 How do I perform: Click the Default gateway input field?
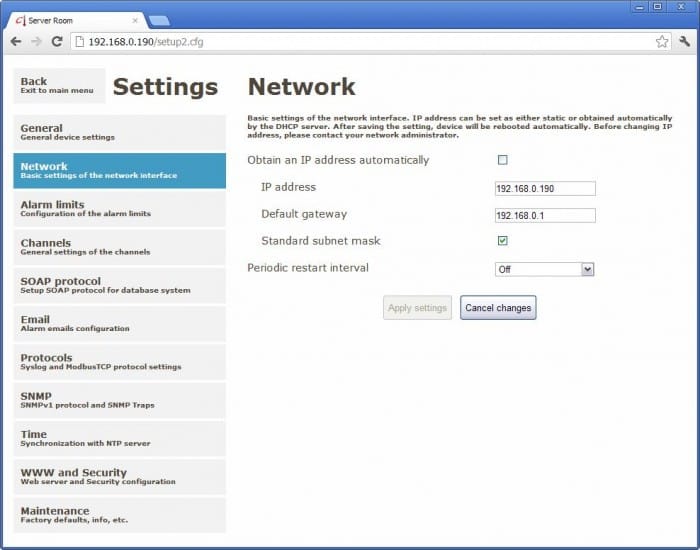(545, 215)
